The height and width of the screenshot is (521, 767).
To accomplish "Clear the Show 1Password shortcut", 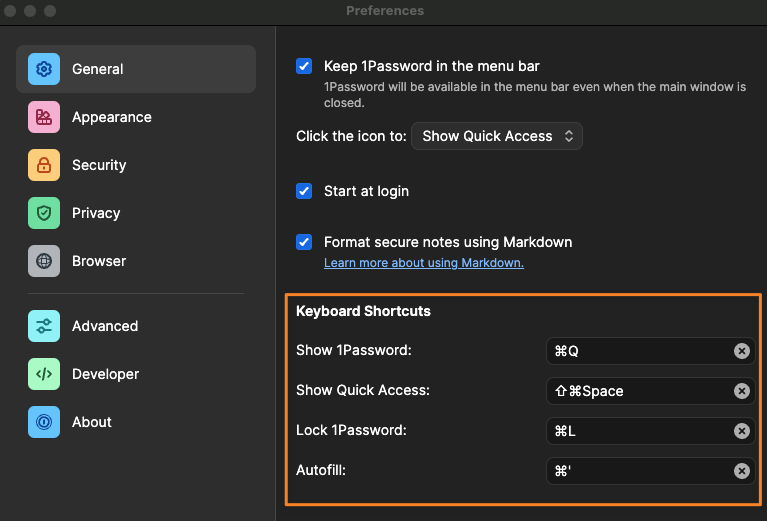I will coord(742,351).
